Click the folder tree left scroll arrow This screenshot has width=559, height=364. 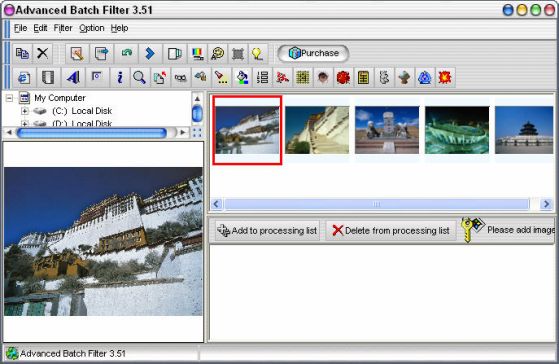(x=10, y=133)
